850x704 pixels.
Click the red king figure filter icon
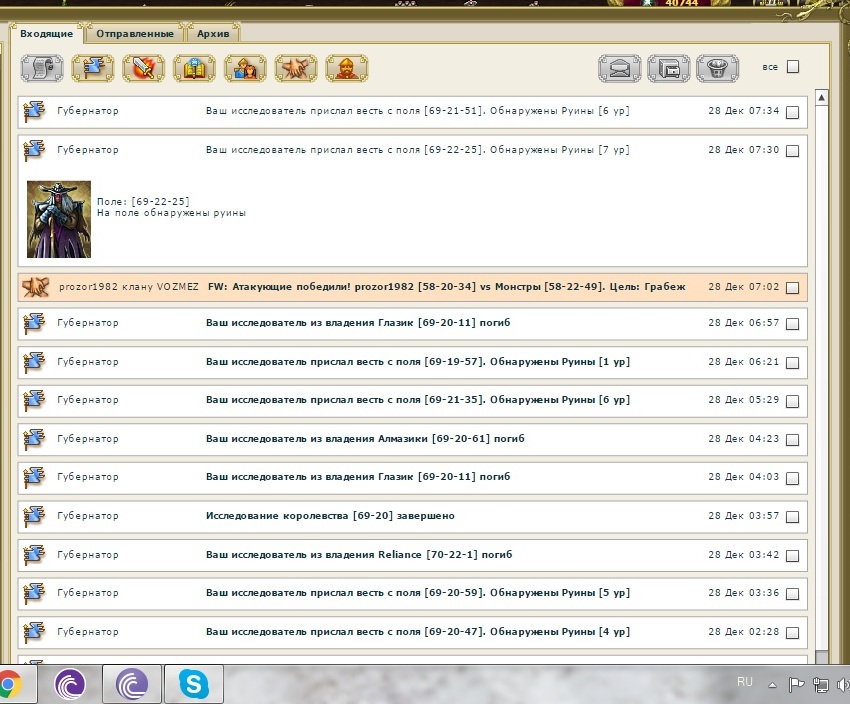[x=346, y=68]
